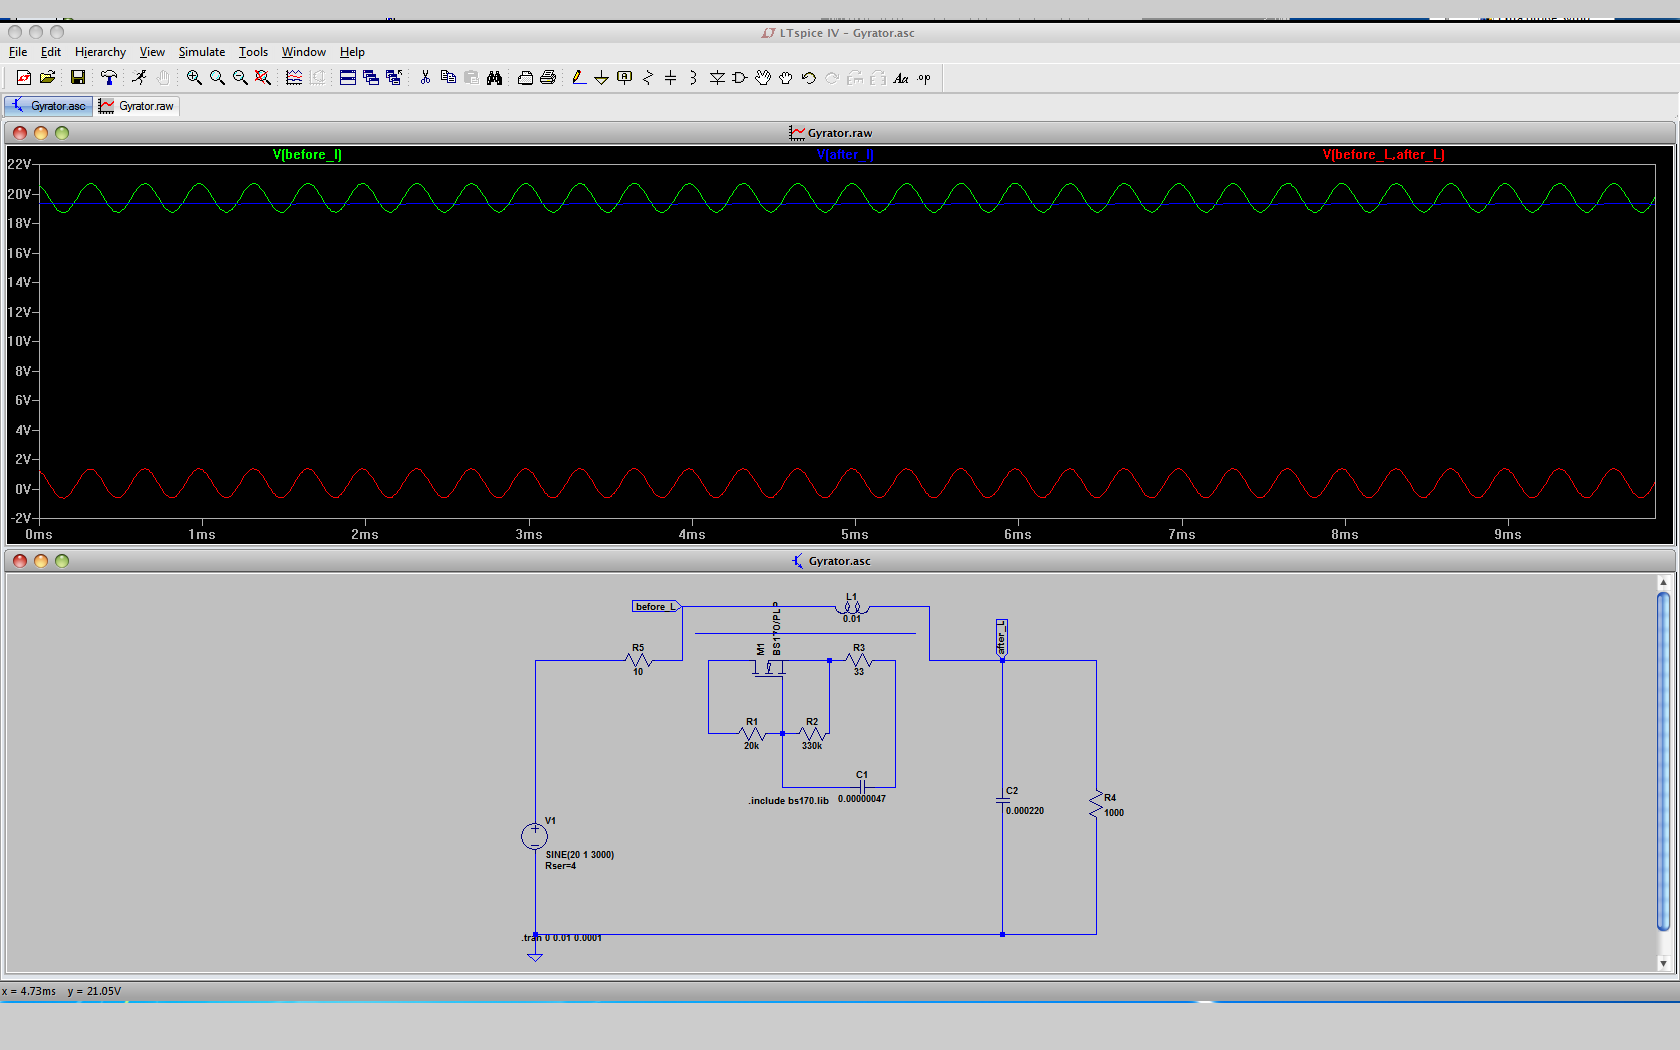Screen dimensions: 1680x1050
Task: Select voltage source V1 symbol
Action: click(x=535, y=836)
